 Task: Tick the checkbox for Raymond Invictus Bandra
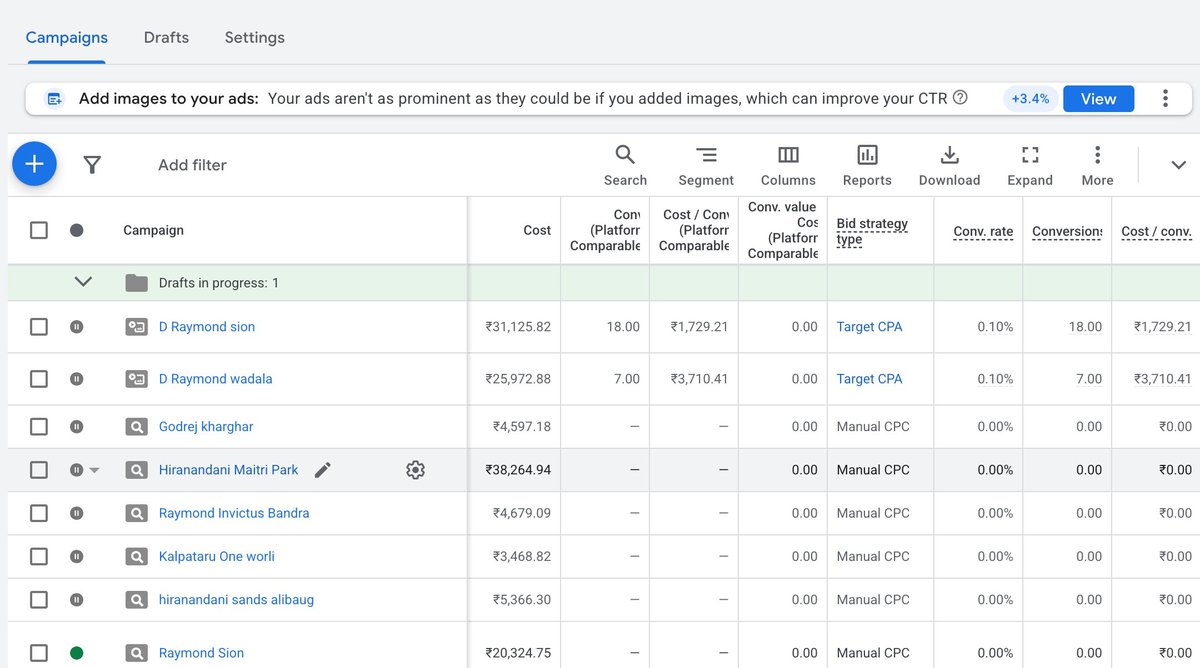pos(38,513)
